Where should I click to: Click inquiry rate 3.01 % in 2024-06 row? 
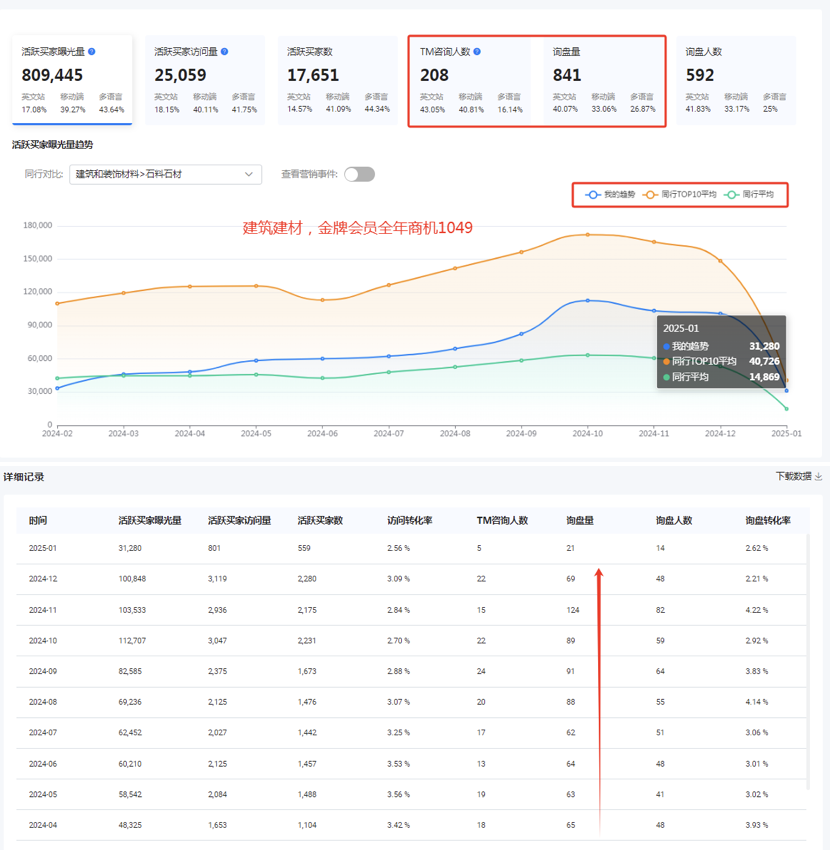757,764
